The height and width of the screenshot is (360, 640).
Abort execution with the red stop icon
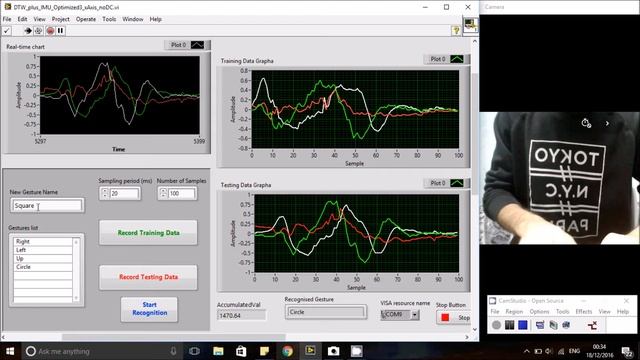pos(50,31)
